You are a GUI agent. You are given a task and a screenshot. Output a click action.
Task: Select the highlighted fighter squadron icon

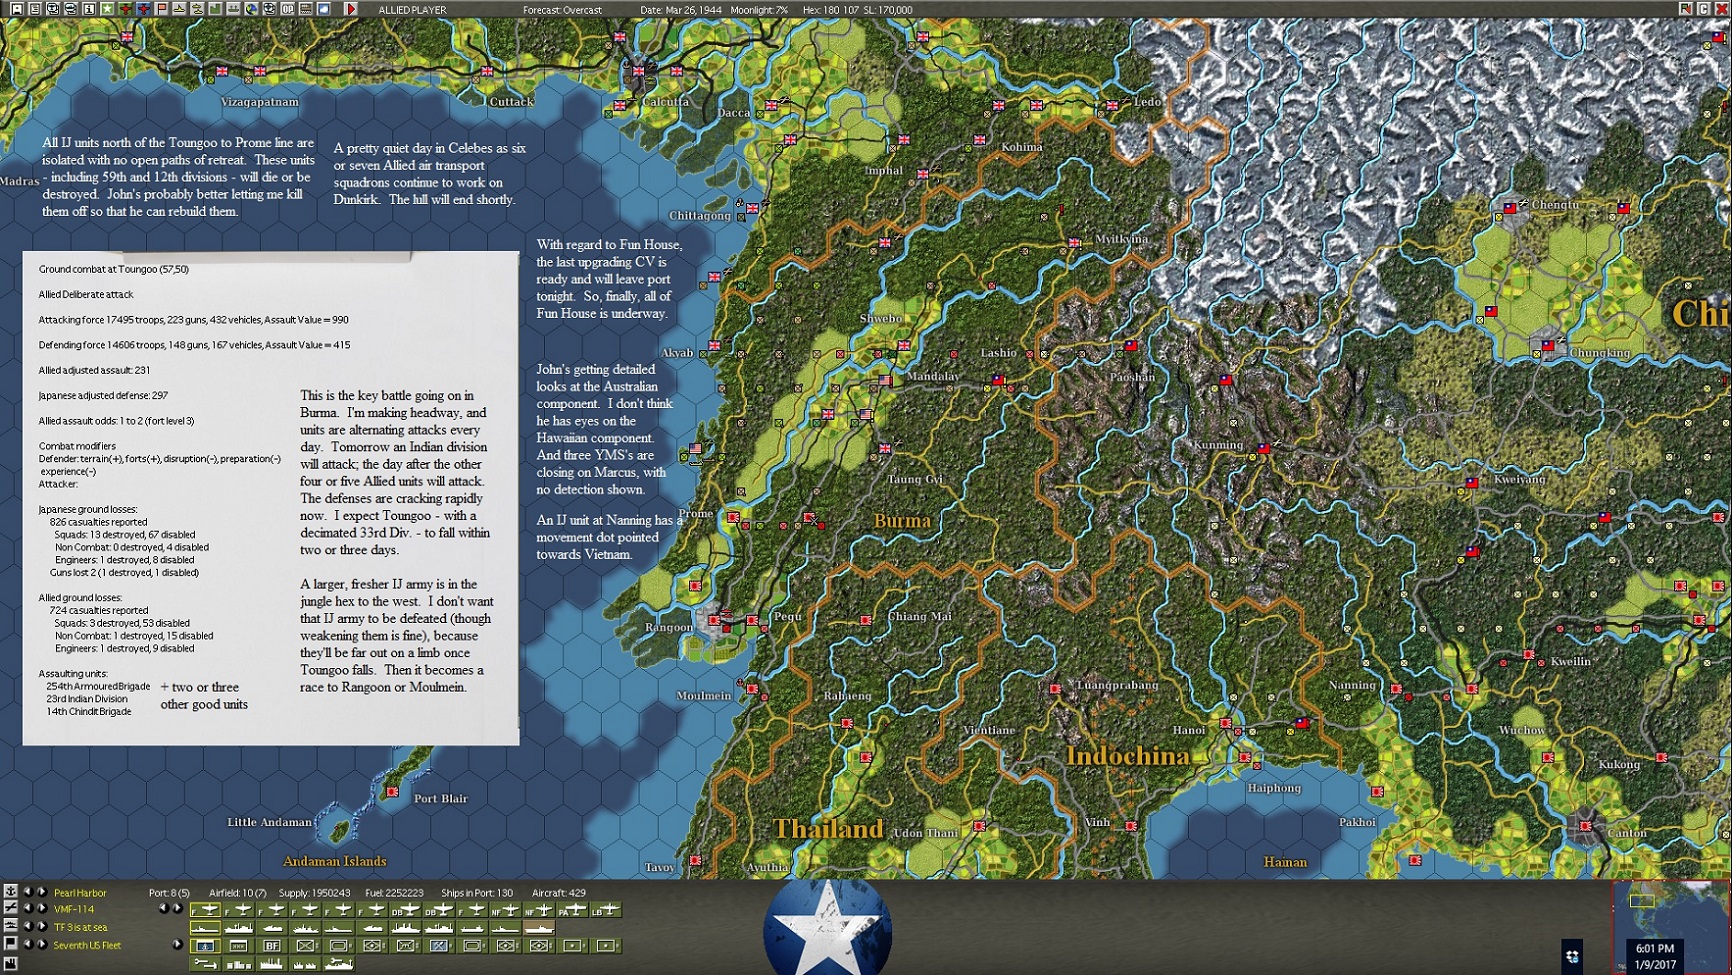coord(205,910)
